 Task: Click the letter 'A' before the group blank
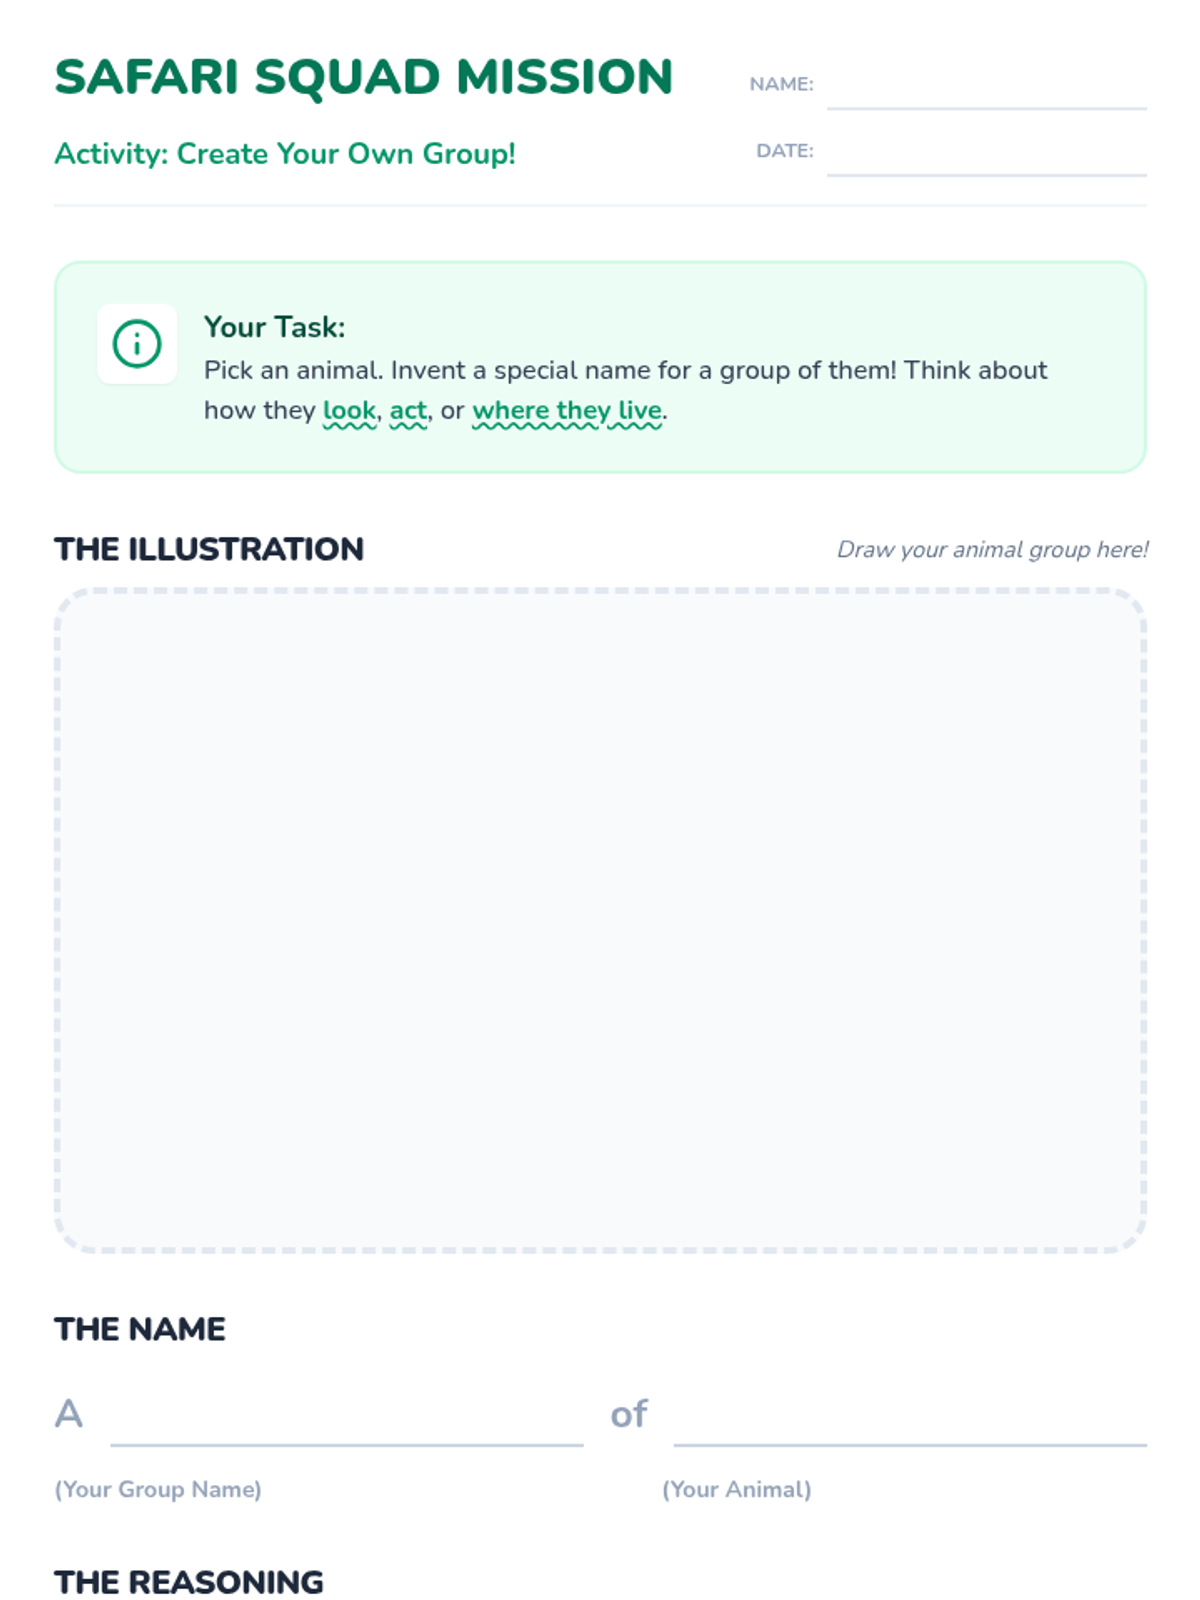tap(68, 1414)
